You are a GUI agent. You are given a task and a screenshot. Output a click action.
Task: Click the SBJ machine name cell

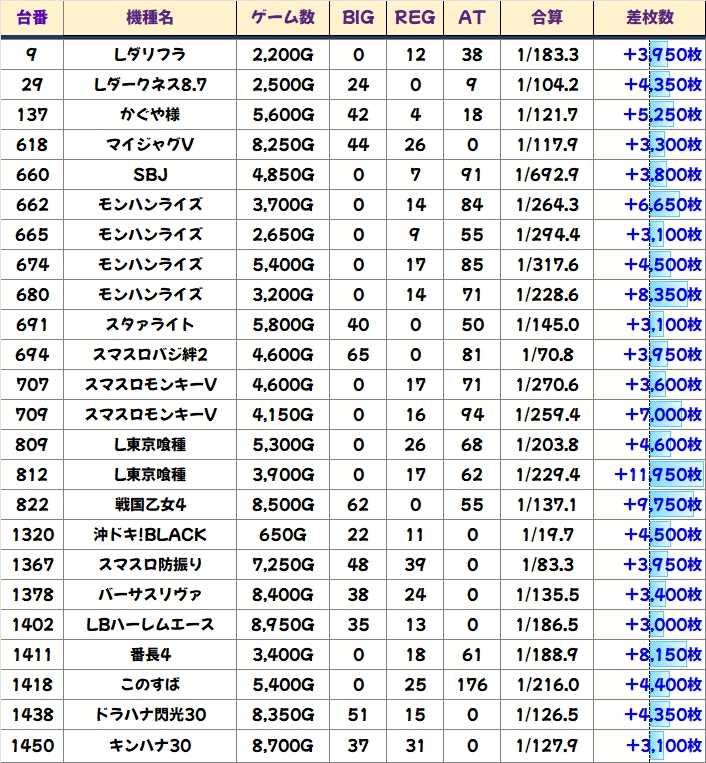point(150,175)
